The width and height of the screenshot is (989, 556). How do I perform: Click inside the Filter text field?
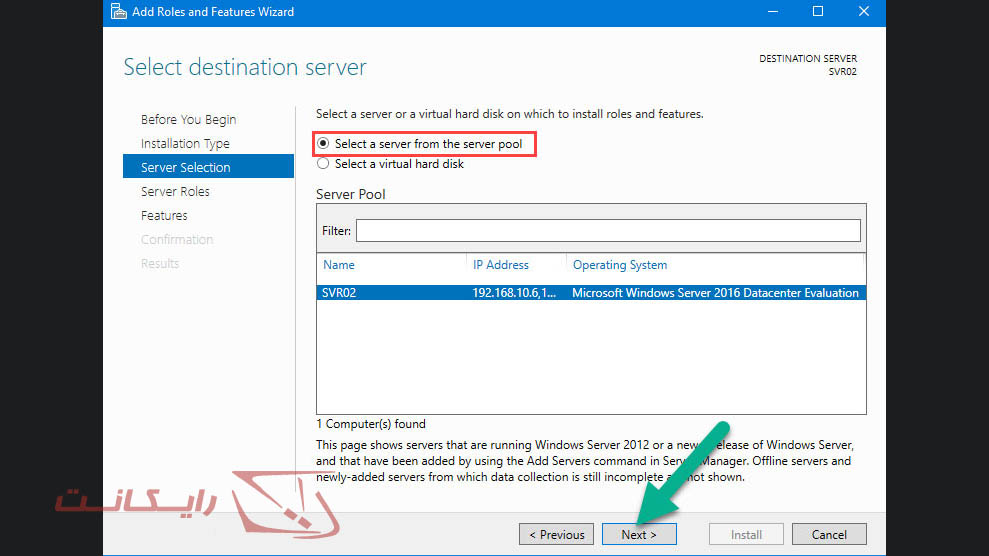(608, 231)
